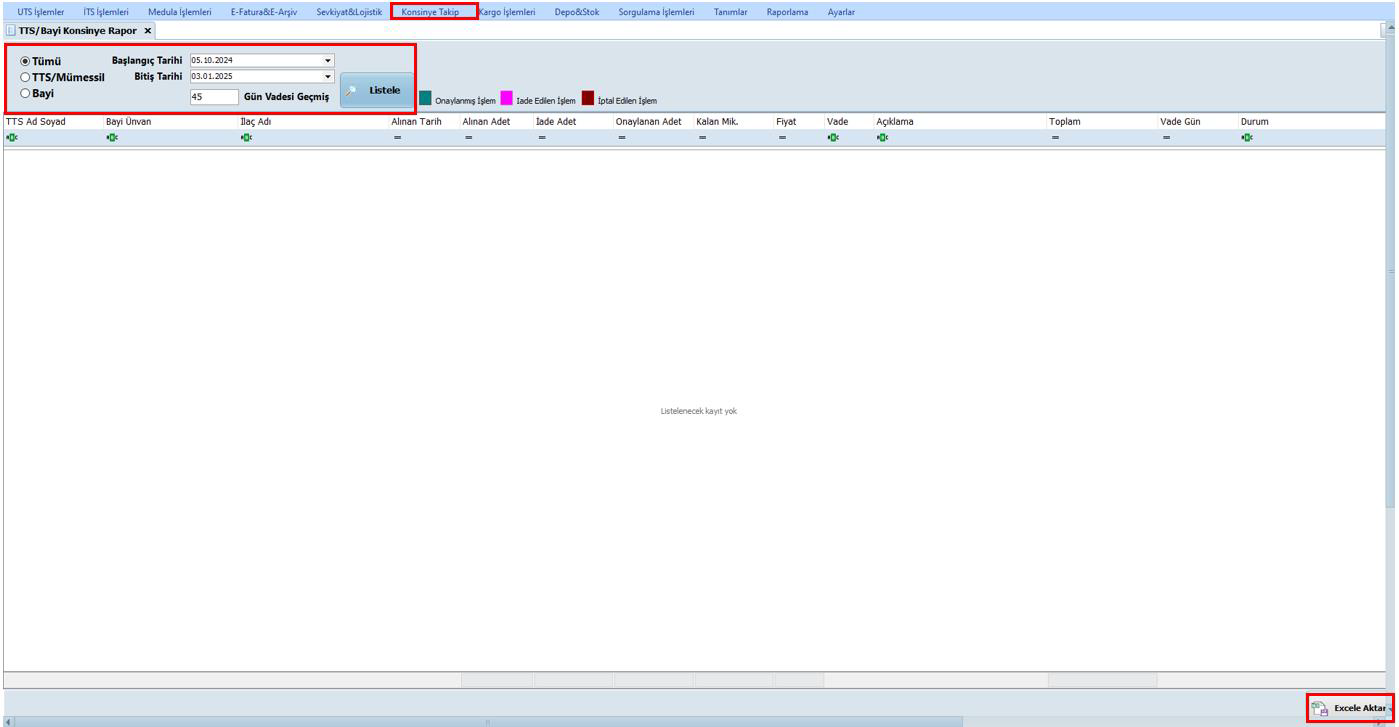The height and width of the screenshot is (727, 1399).
Task: Click filter icon under İlaç Adı column
Action: pos(246,138)
